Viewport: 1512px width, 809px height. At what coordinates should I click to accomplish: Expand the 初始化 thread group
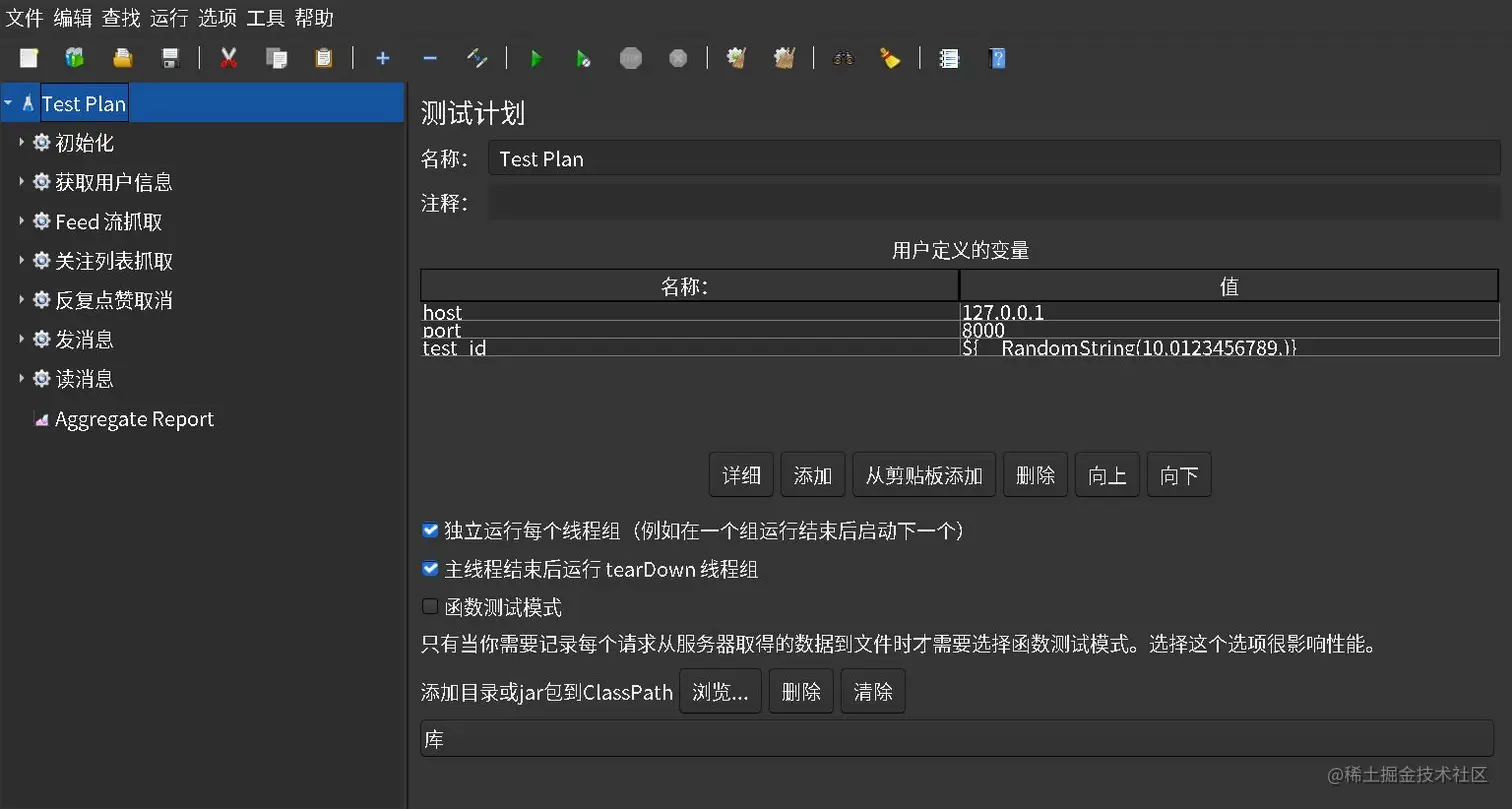(x=22, y=142)
